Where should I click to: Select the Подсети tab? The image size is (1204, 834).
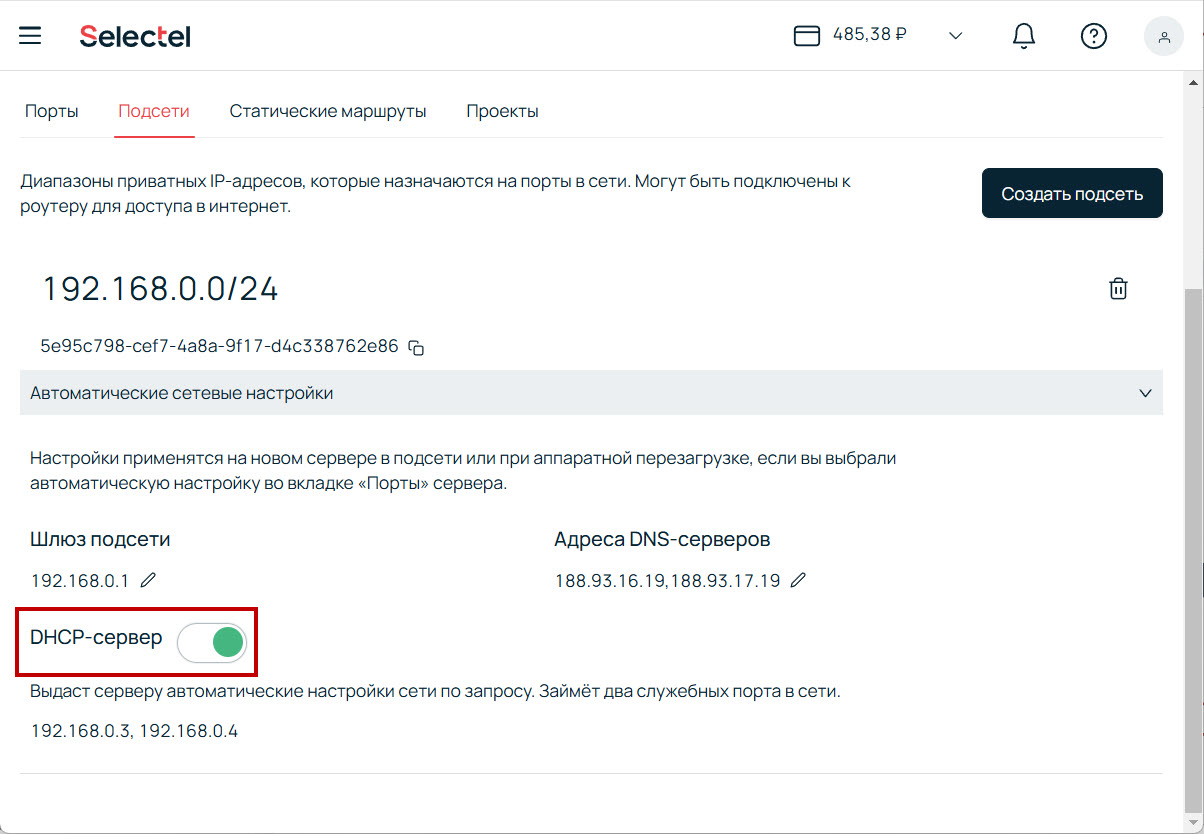pos(154,111)
